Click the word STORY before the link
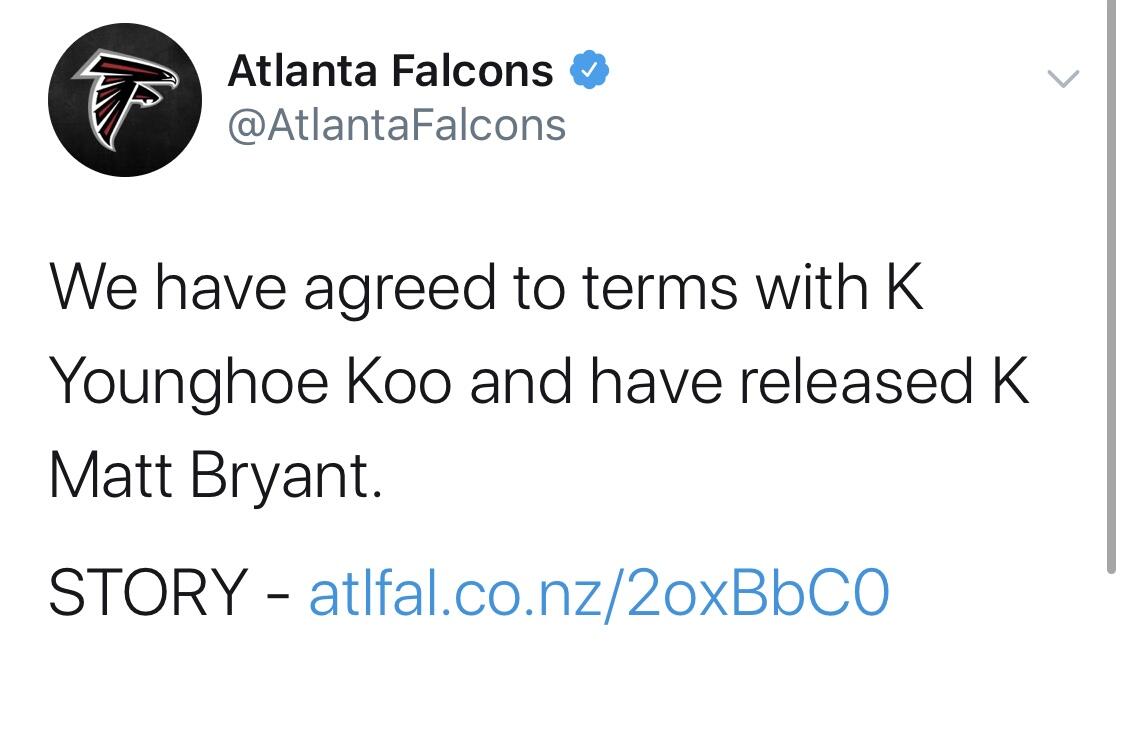 (147, 592)
